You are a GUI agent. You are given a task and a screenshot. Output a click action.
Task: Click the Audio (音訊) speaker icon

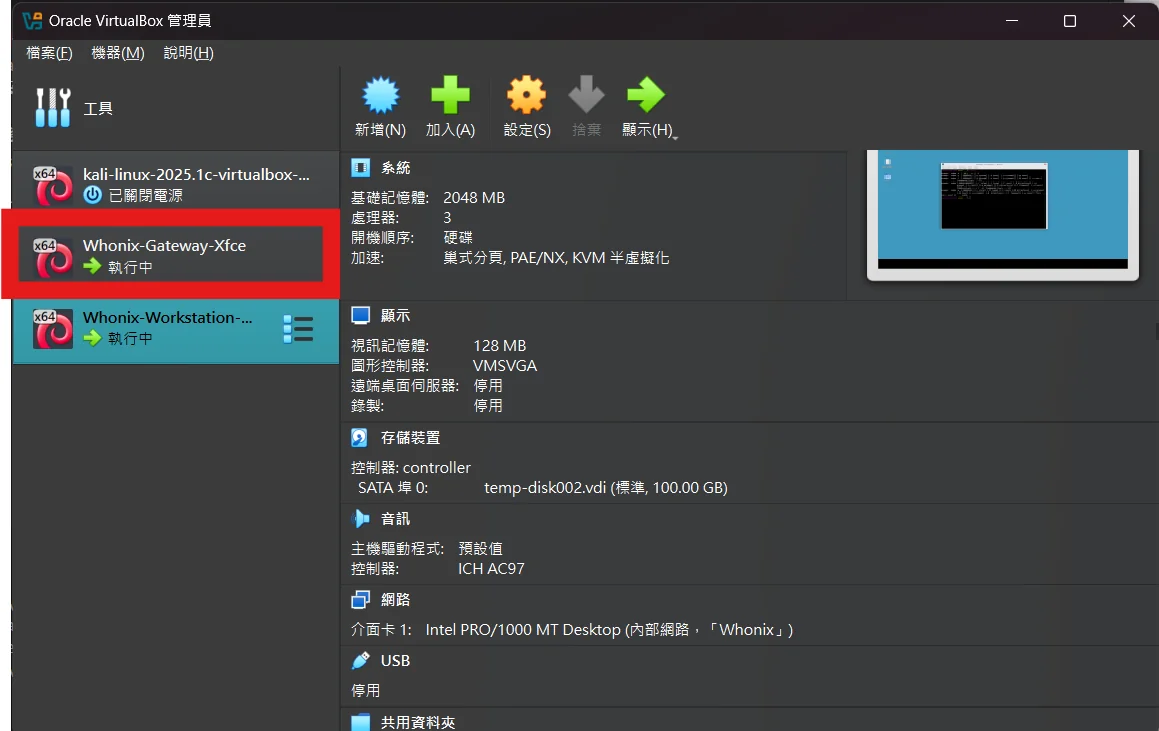click(360, 519)
